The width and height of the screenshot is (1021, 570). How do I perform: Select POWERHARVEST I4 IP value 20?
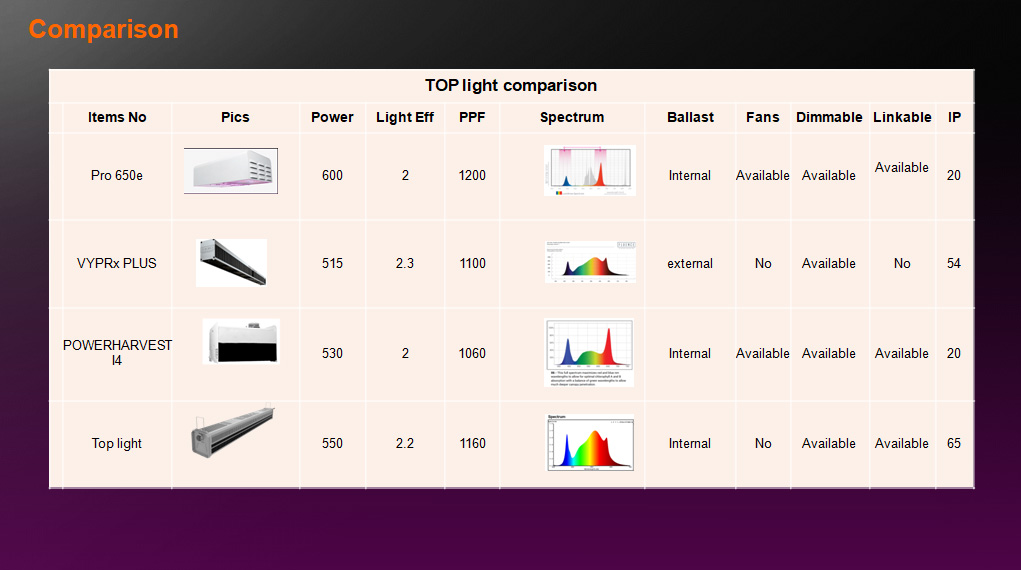[x=954, y=353]
